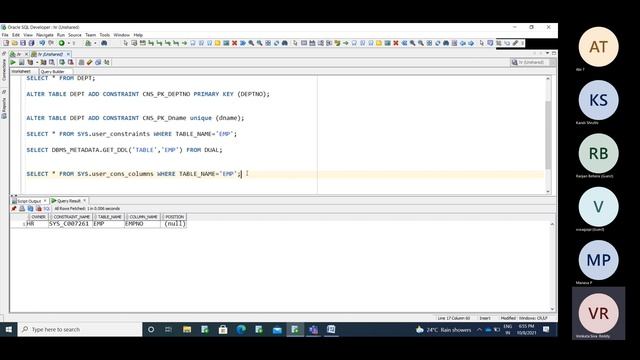Click the vertical scrollbar of SQL editor
The width and height of the screenshot is (640, 360).
coord(548,135)
